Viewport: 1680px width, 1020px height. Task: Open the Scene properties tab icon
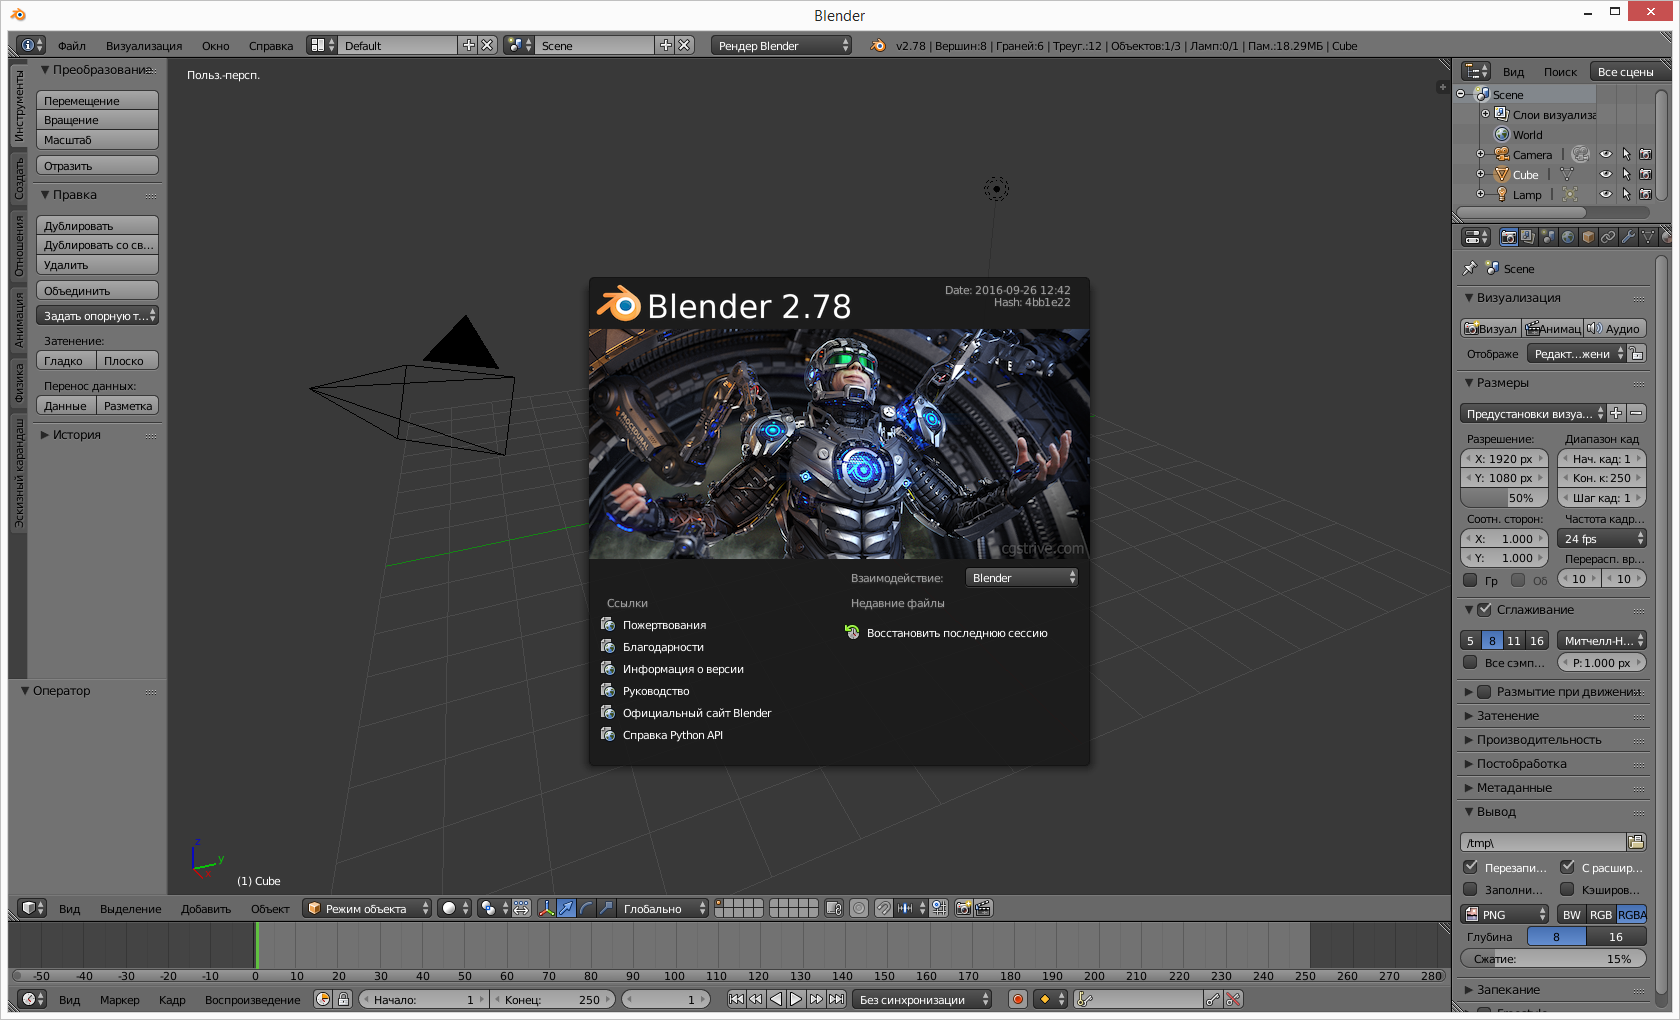[x=1548, y=237]
